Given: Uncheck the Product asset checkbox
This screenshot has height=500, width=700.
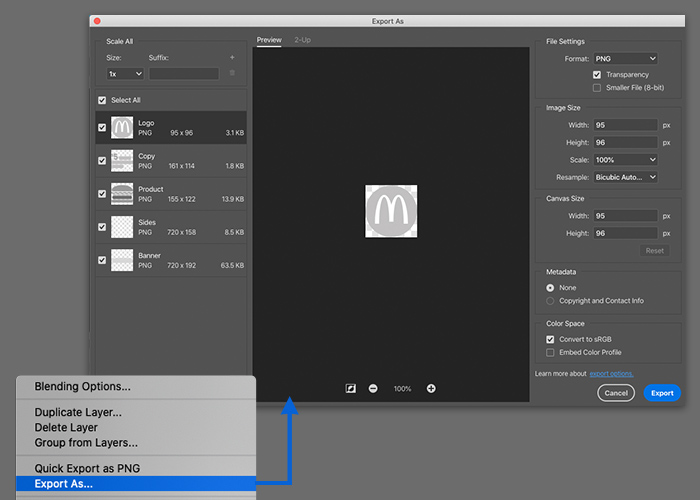Looking at the screenshot, I should pyautogui.click(x=102, y=194).
